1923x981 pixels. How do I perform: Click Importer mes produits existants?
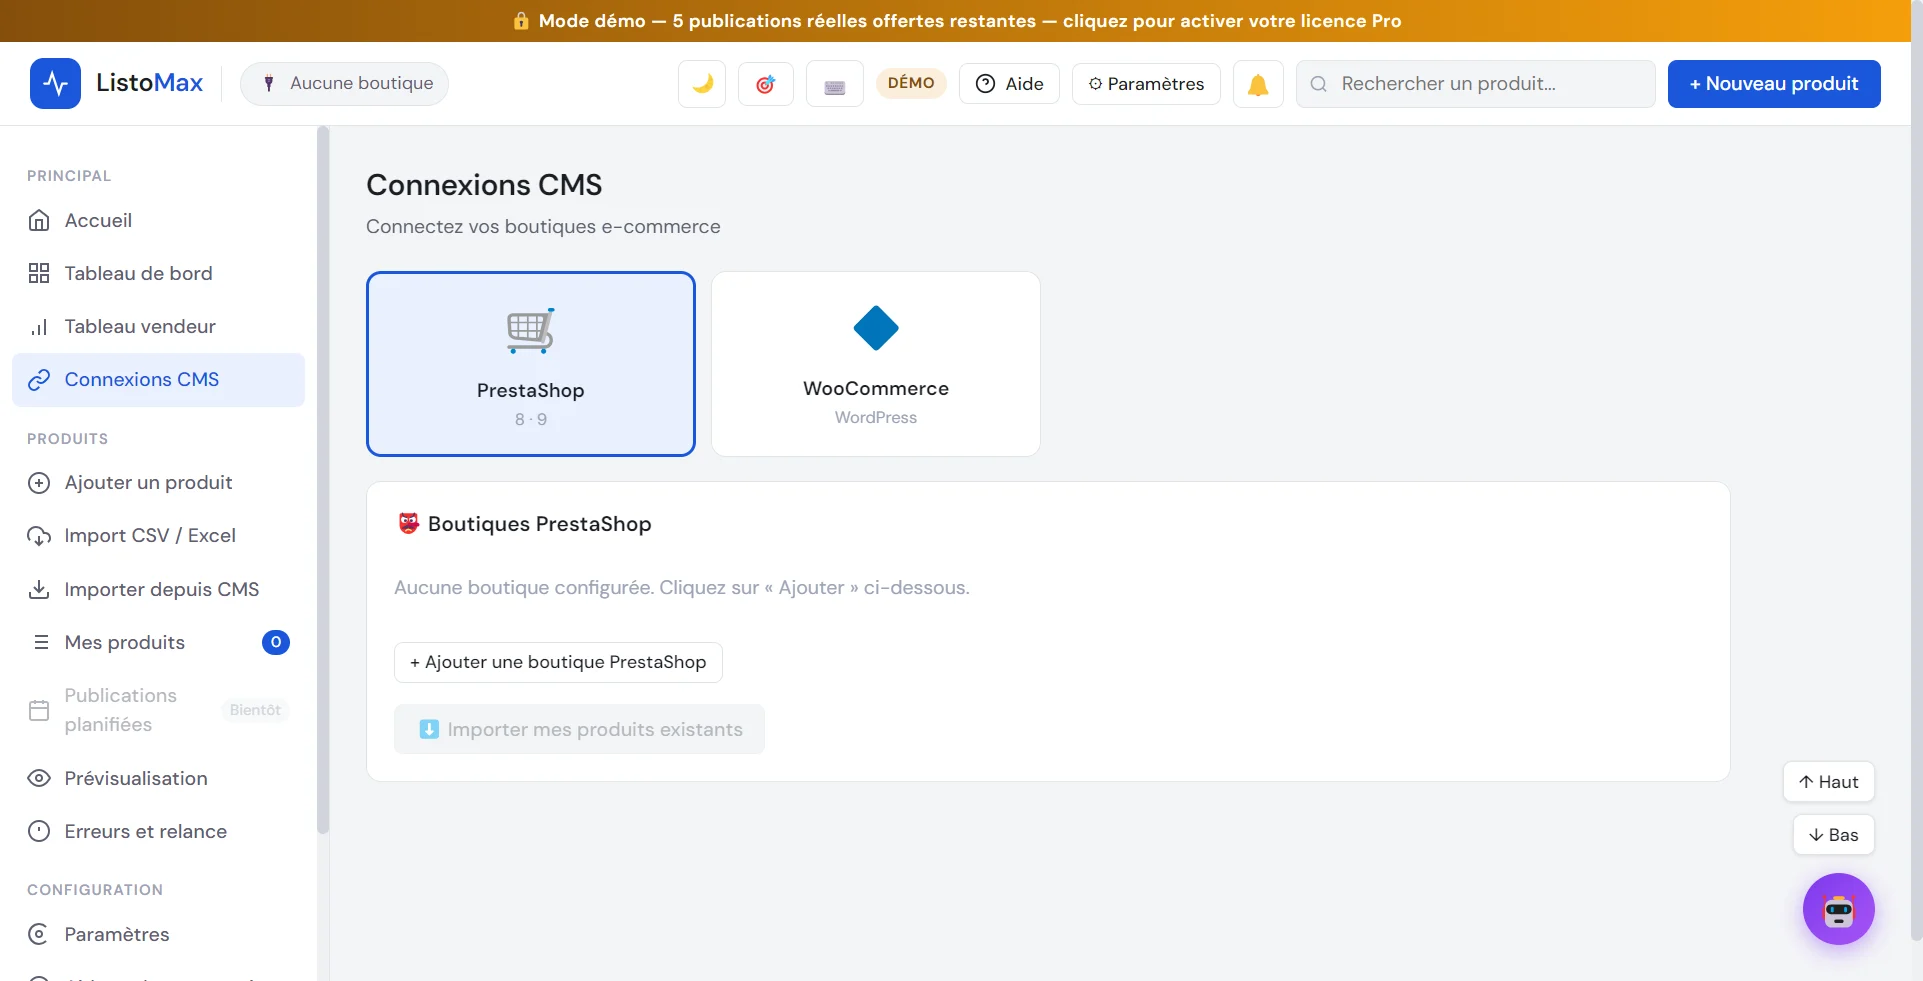pos(580,729)
